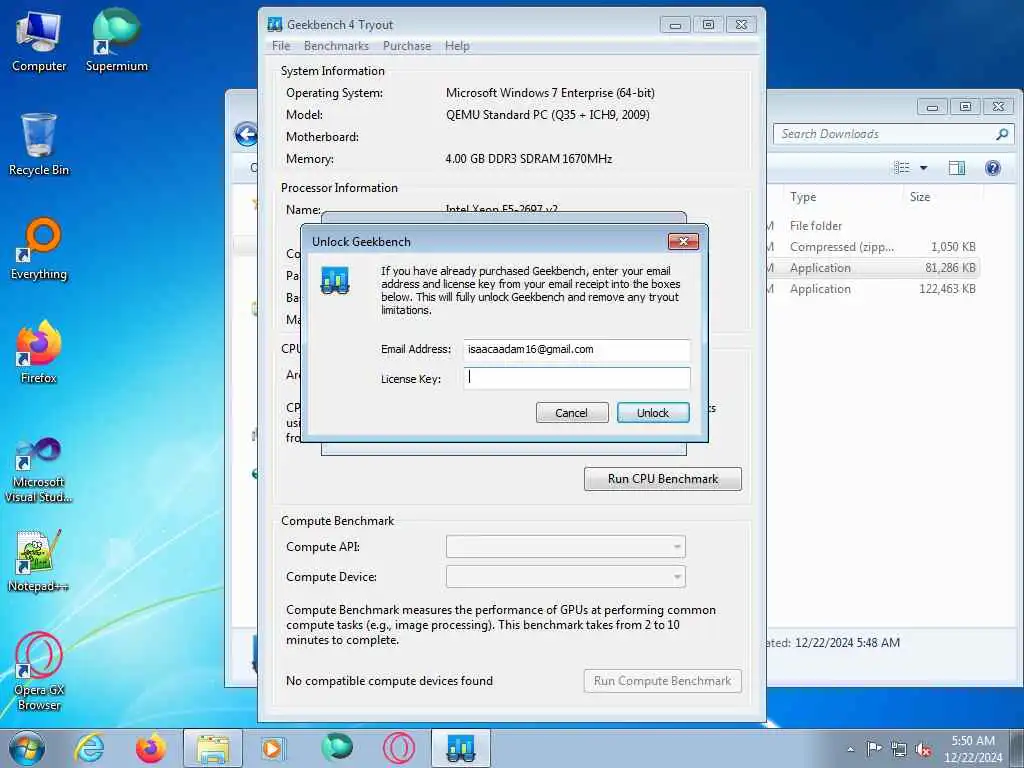Launch Supermium from the taskbar
The width and height of the screenshot is (1024, 768).
point(337,747)
